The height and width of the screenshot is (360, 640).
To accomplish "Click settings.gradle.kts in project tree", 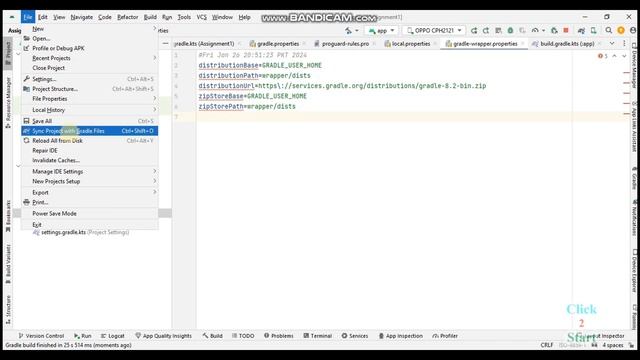I will coord(63,232).
